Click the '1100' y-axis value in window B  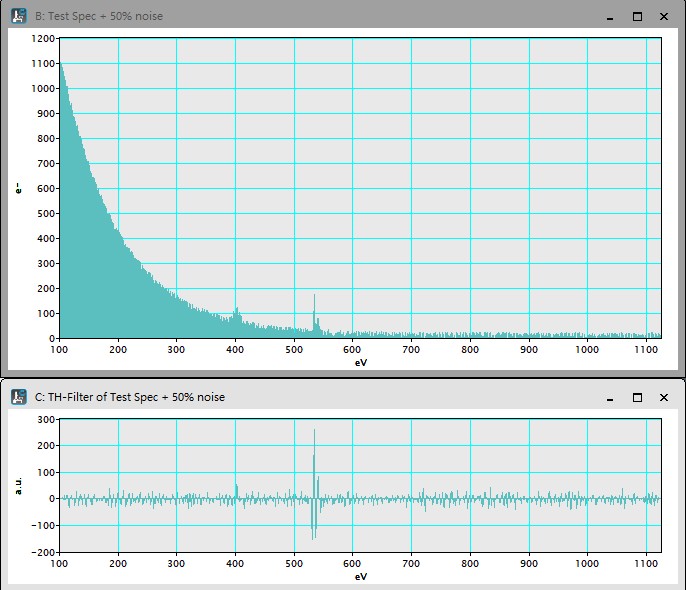pos(43,63)
